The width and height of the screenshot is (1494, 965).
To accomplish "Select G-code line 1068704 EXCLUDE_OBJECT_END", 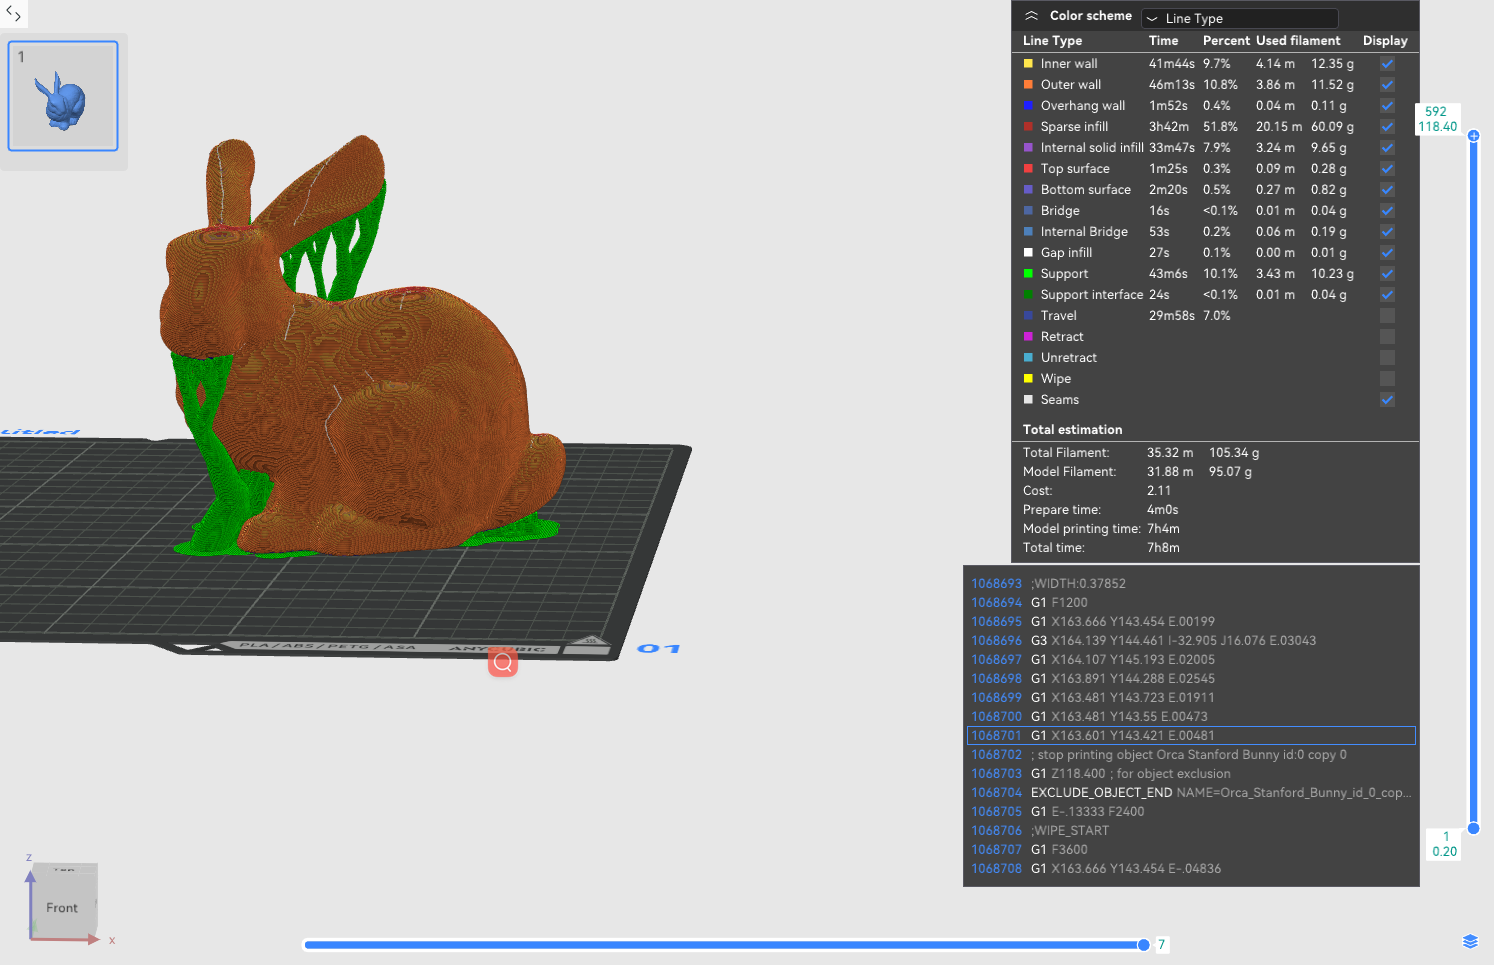I will coord(1192,792).
